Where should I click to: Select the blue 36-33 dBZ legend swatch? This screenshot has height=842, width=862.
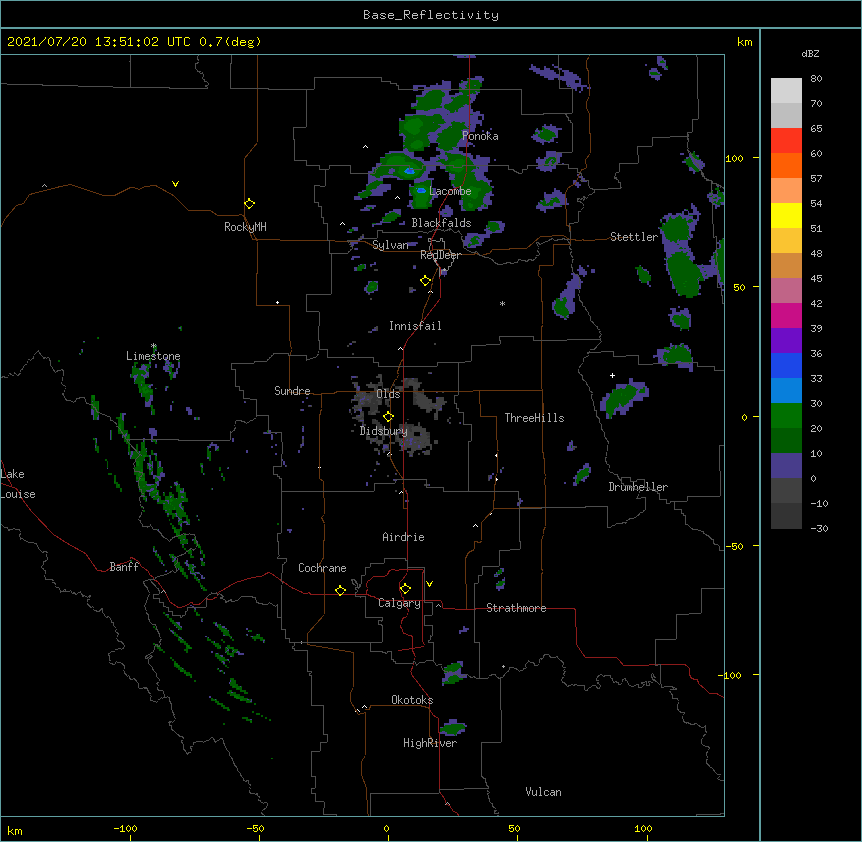tap(786, 365)
